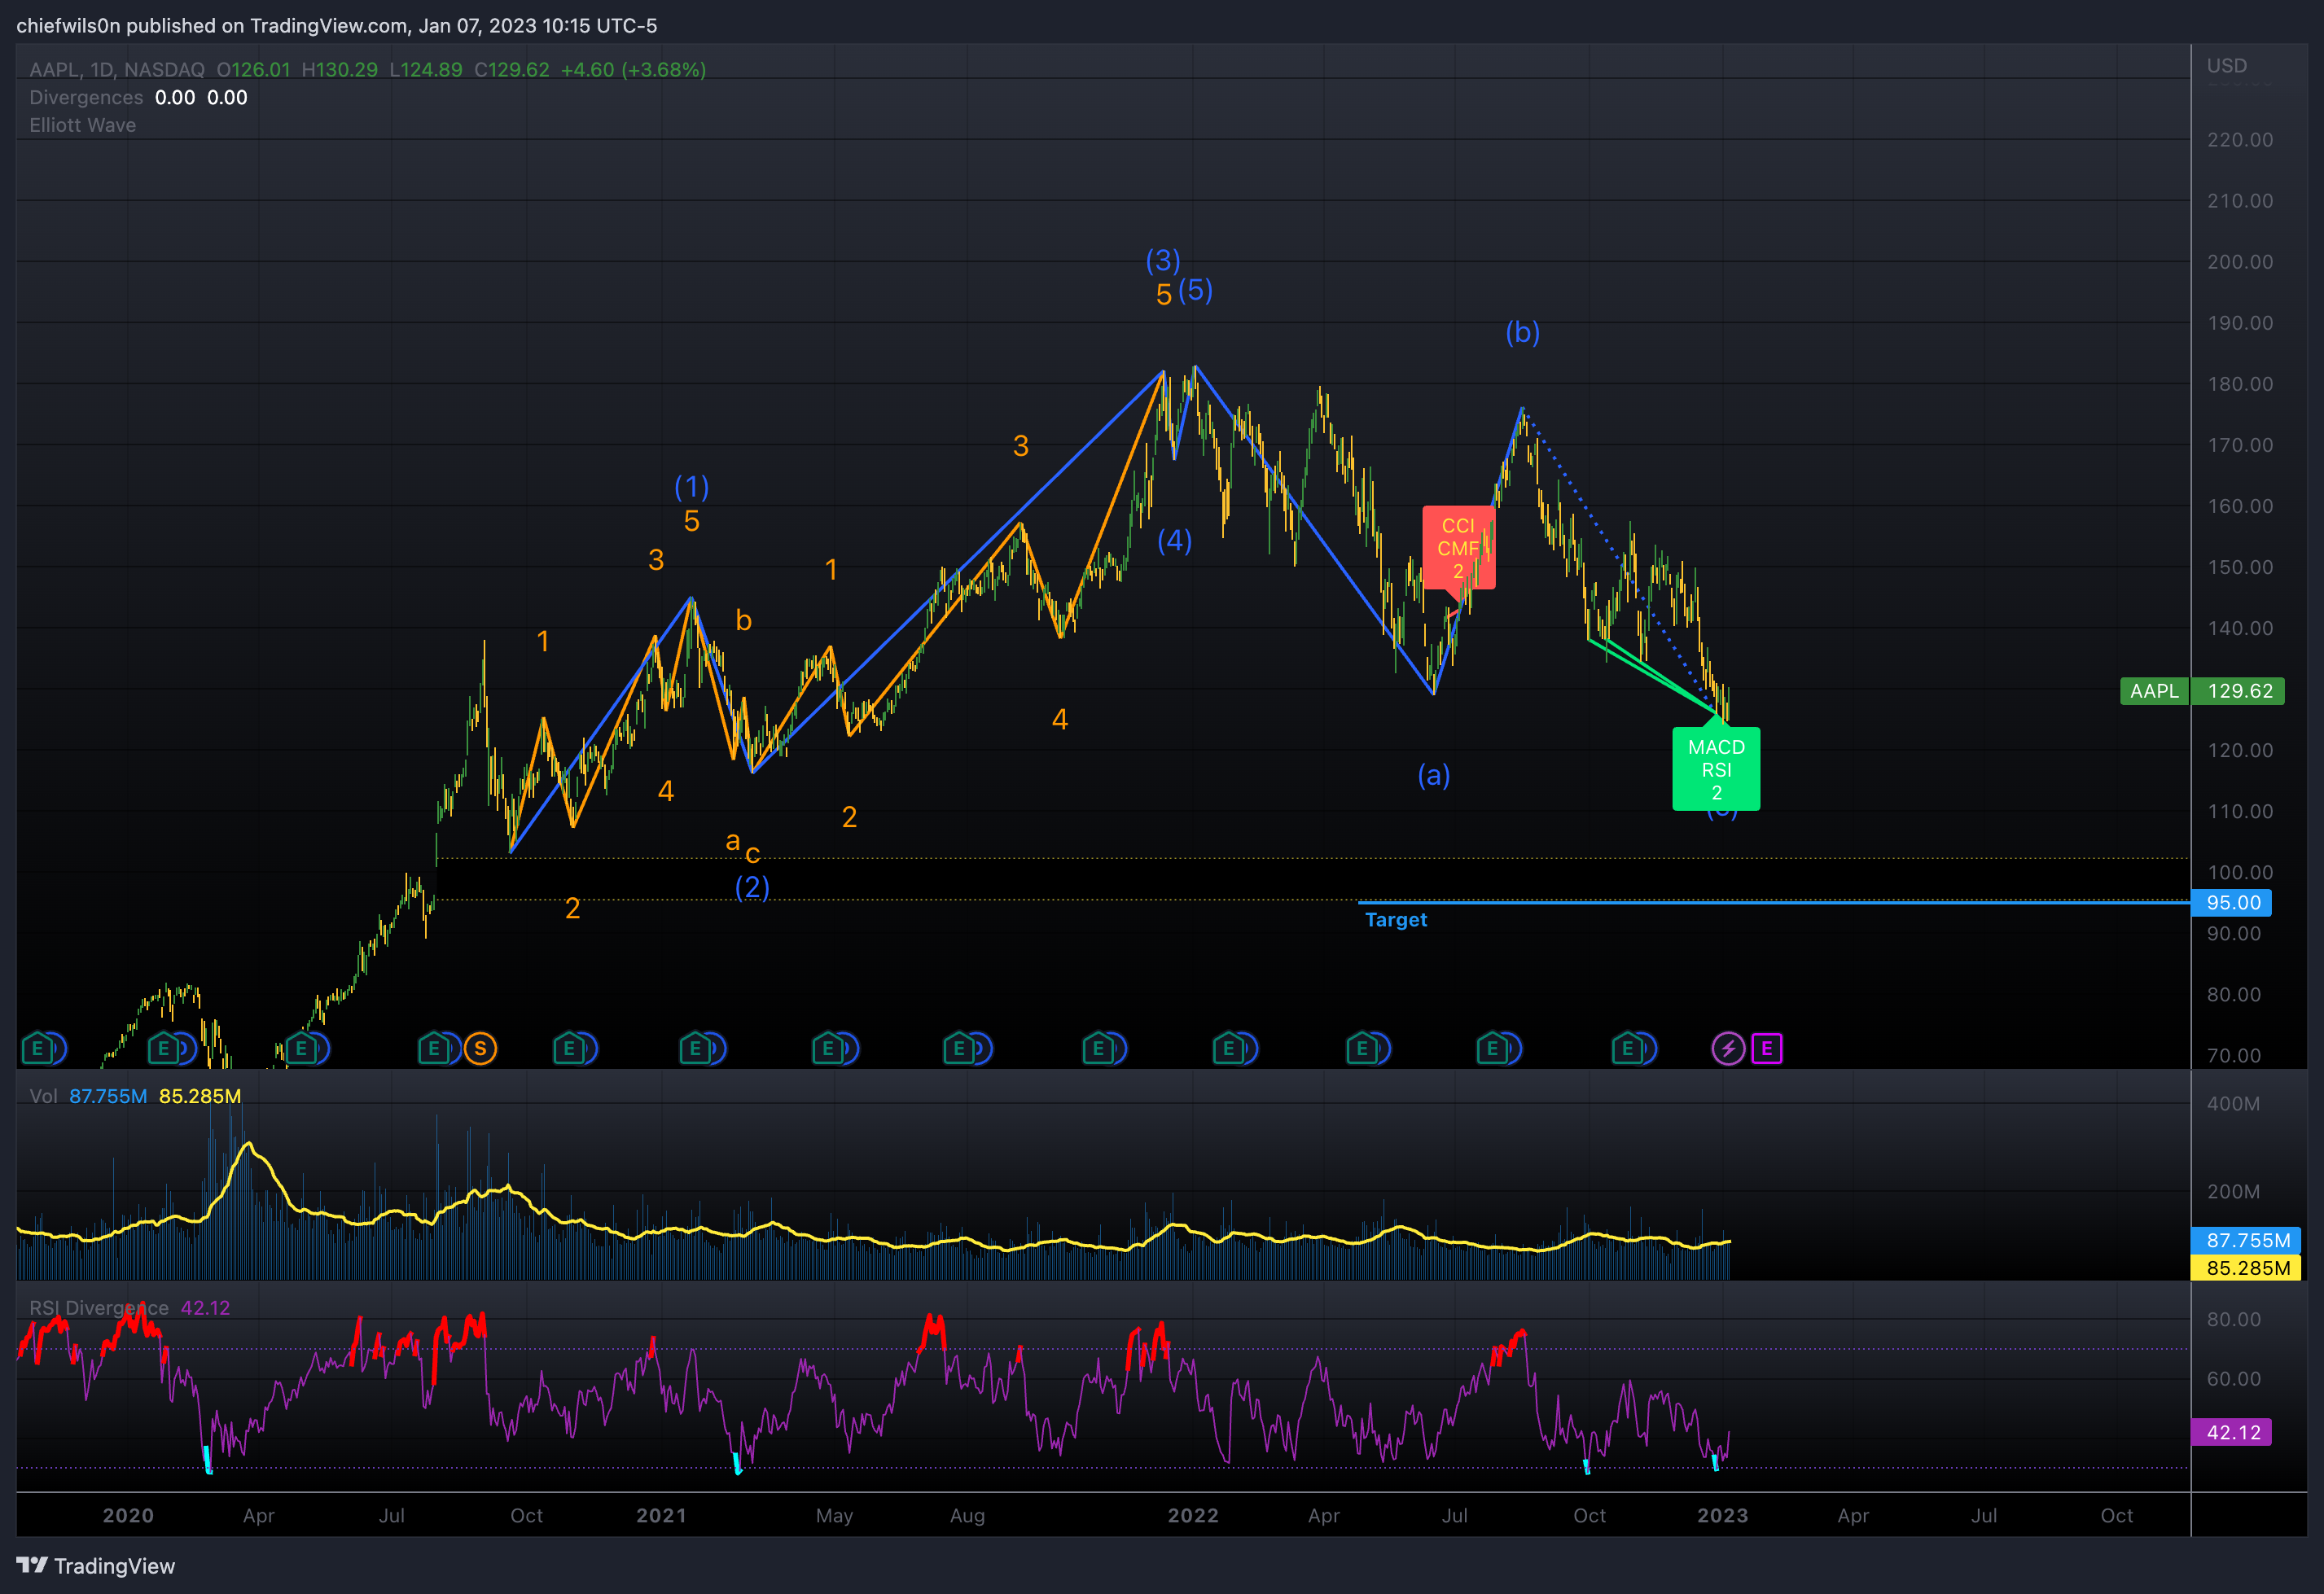Click the purple 42.12 RSI value label
Screen dimensions: 2324x1594
tap(2232, 1432)
